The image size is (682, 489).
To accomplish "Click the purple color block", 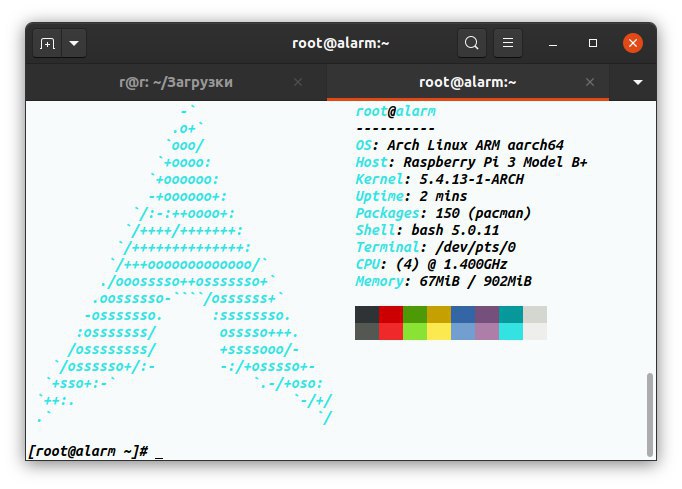I will tap(487, 315).
